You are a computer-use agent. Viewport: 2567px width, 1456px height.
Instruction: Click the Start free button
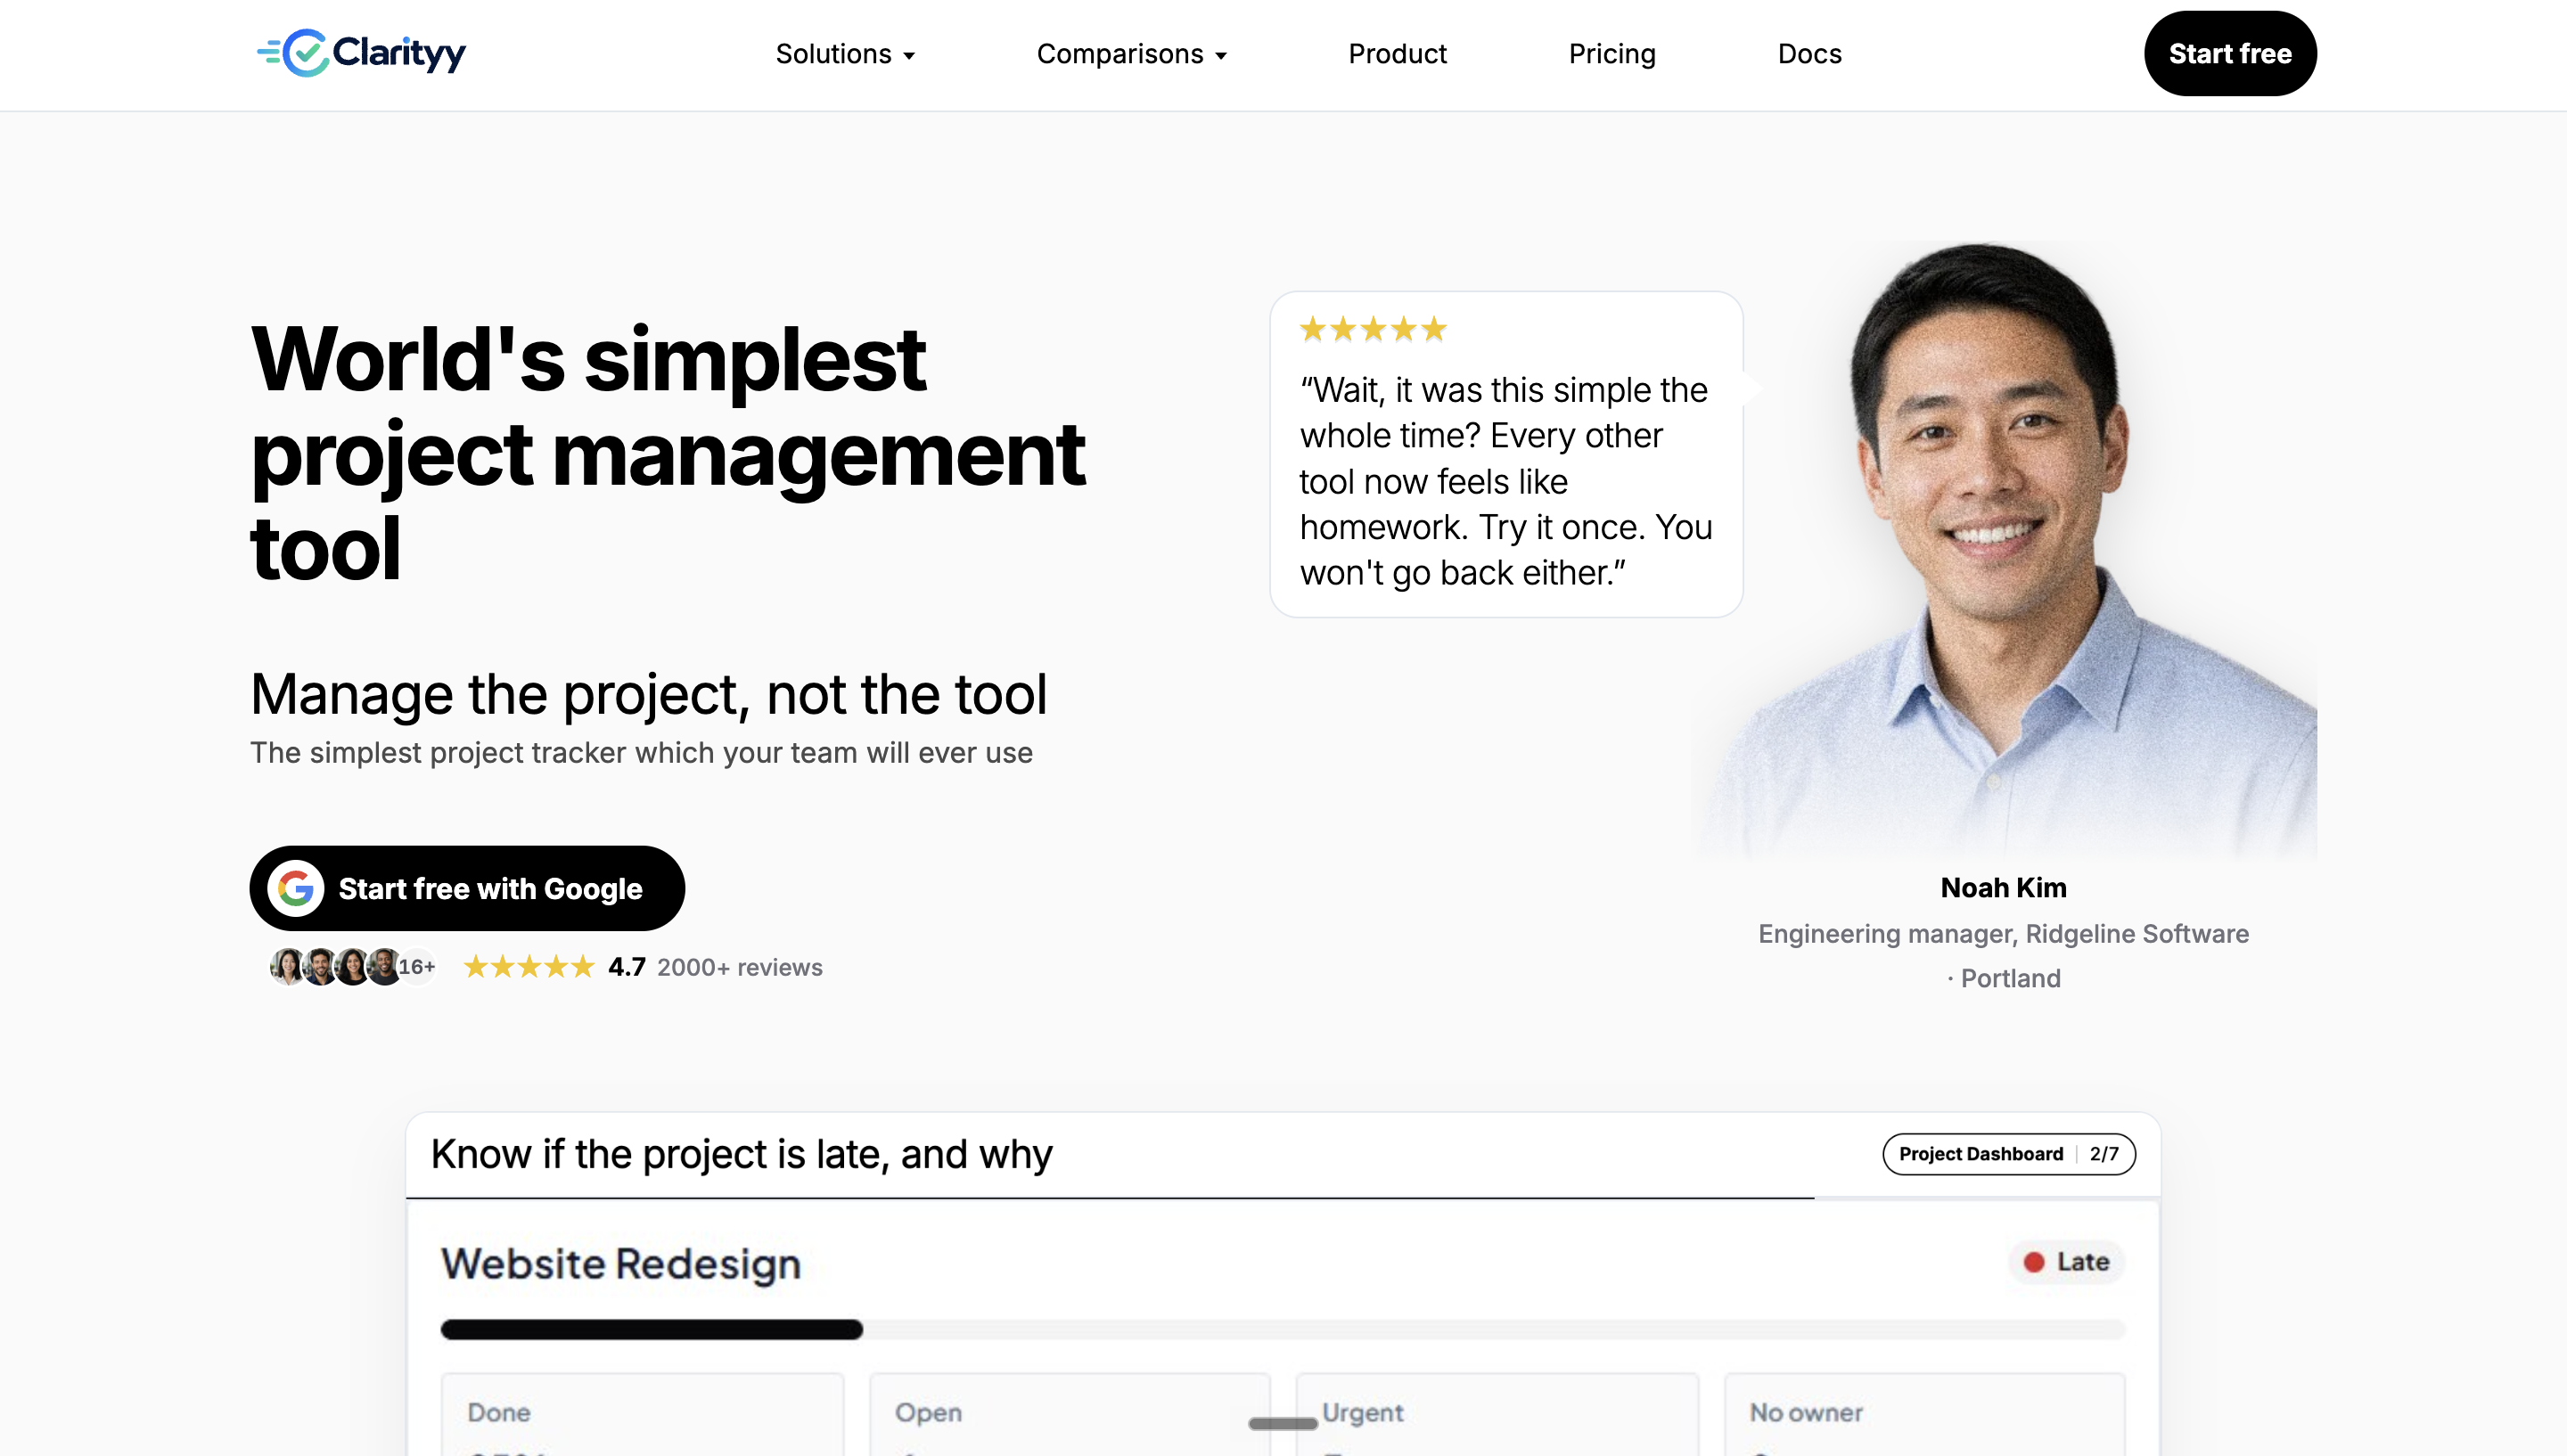point(2230,54)
